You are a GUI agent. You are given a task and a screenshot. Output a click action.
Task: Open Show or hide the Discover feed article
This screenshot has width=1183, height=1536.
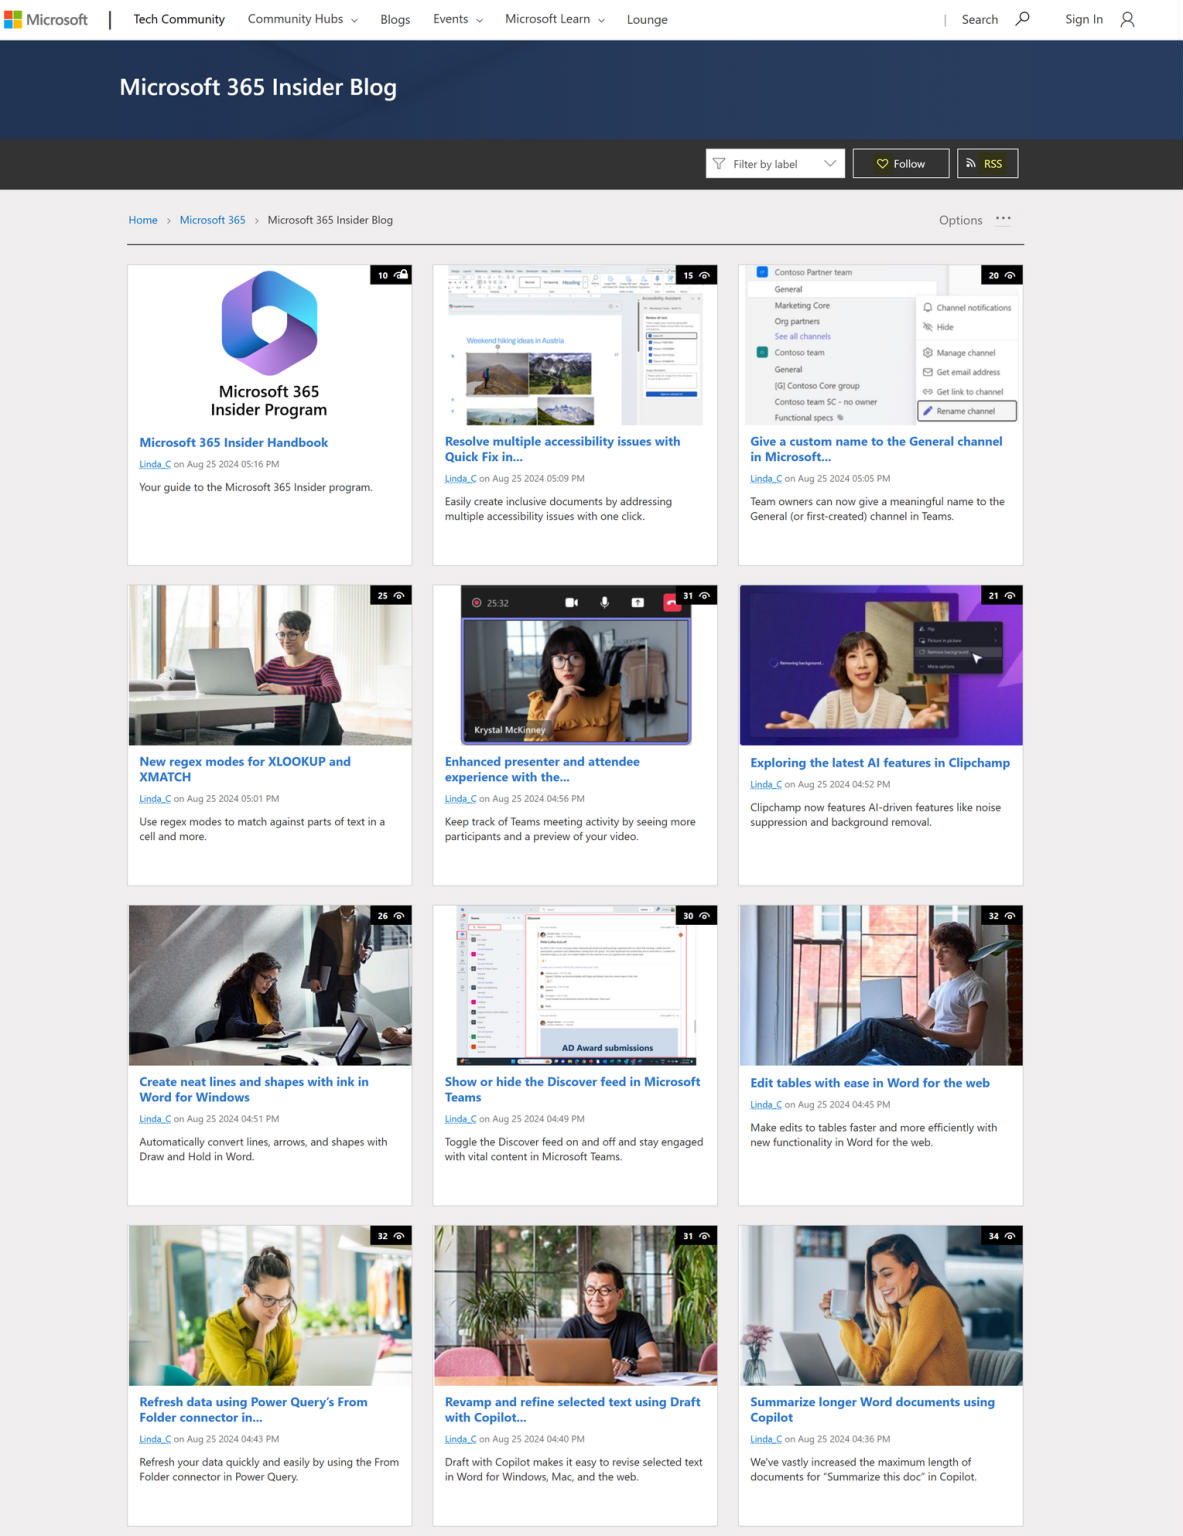pyautogui.click(x=572, y=1089)
